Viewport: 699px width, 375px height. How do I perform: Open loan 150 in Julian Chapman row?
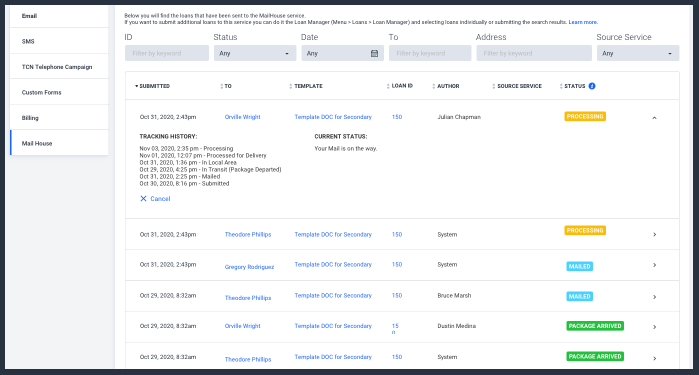[397, 117]
